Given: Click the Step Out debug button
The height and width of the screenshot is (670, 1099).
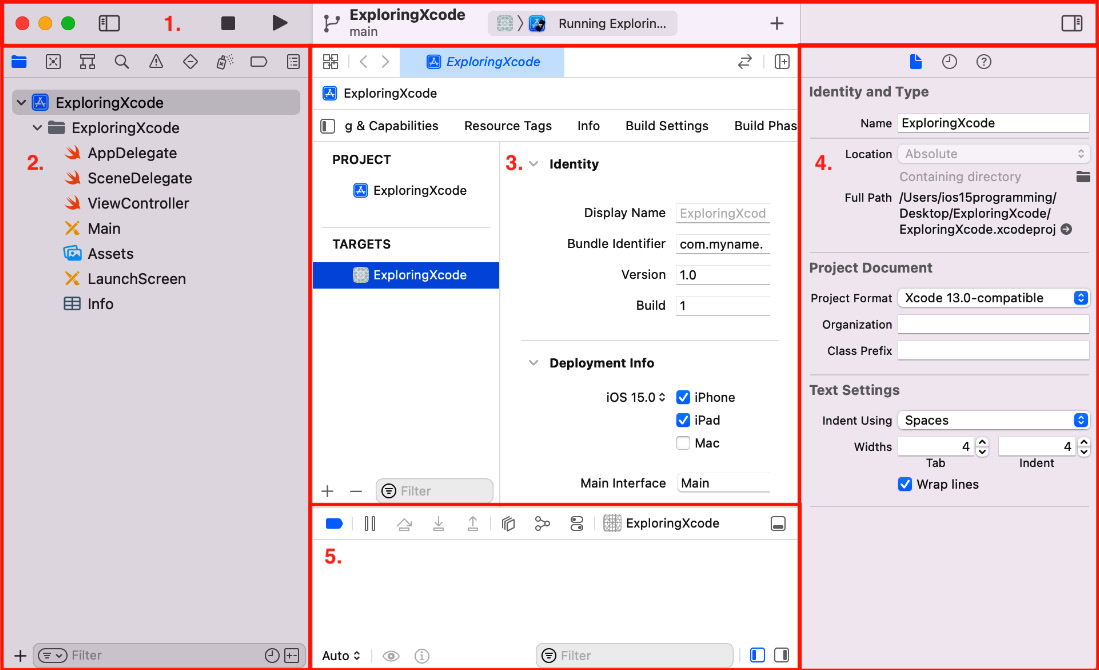Looking at the screenshot, I should click(473, 524).
